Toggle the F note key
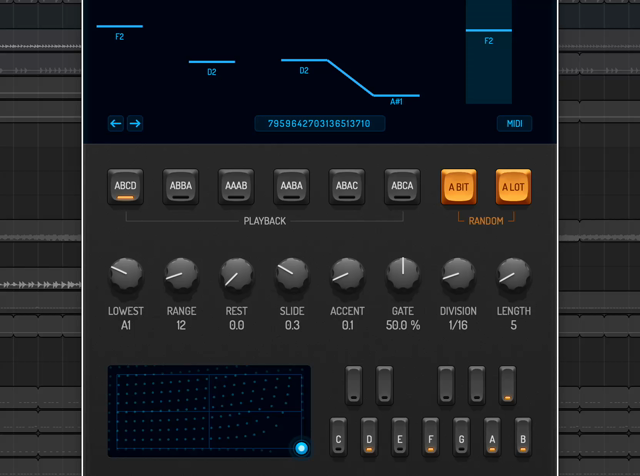This screenshot has width=640, height=476. [431, 436]
